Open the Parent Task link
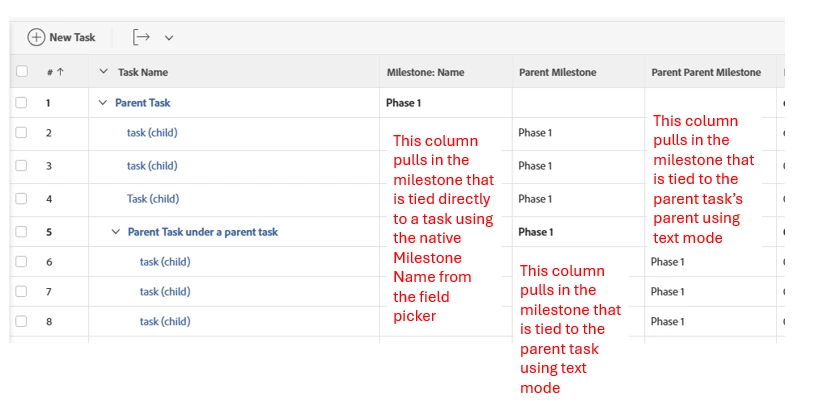This screenshot has height=408, width=828. pyautogui.click(x=143, y=102)
